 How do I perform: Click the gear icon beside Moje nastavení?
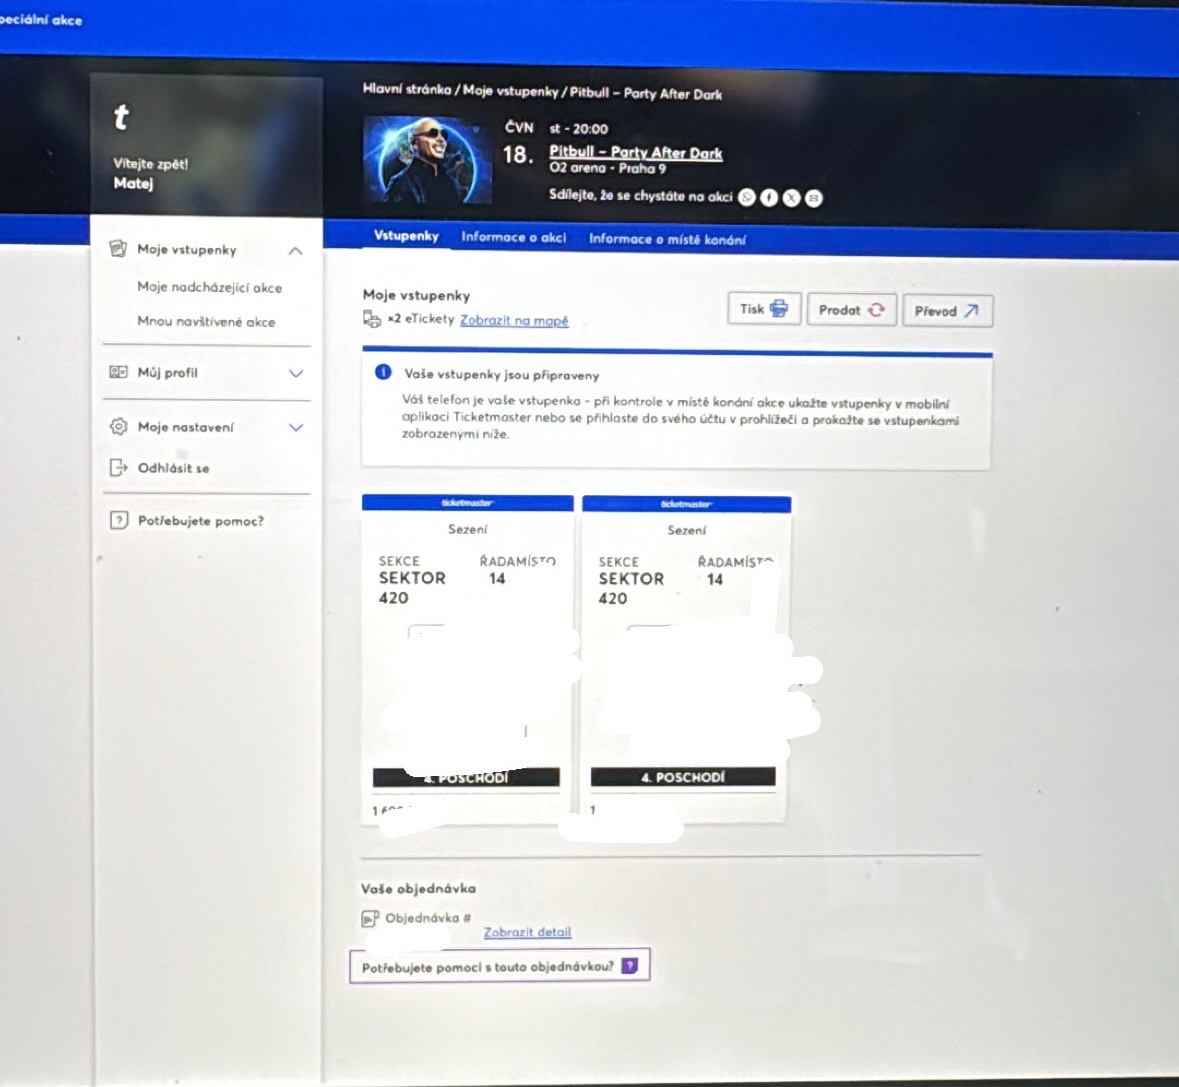click(x=118, y=426)
